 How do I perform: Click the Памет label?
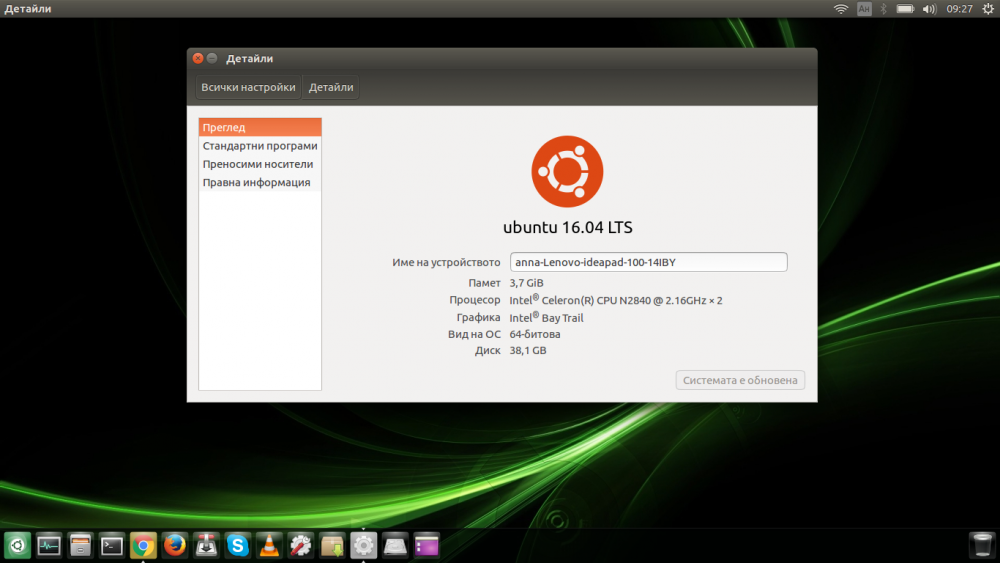[484, 283]
